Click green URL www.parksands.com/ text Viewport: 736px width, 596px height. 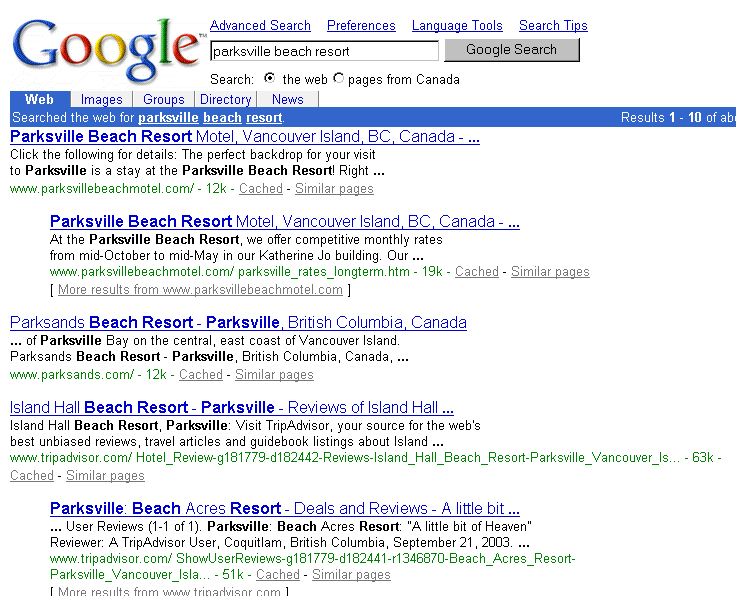pyautogui.click(x=72, y=375)
